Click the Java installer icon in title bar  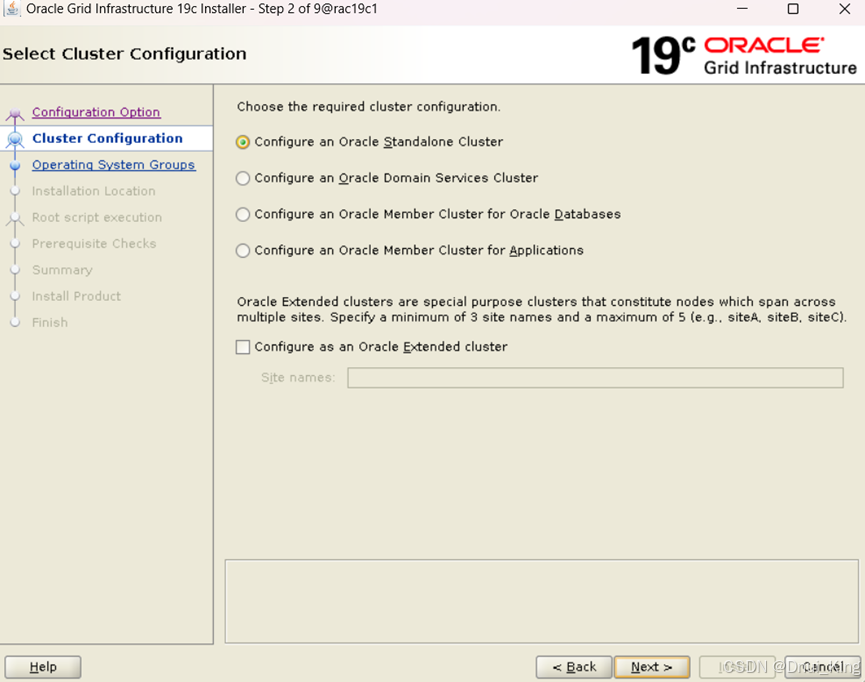(x=12, y=9)
